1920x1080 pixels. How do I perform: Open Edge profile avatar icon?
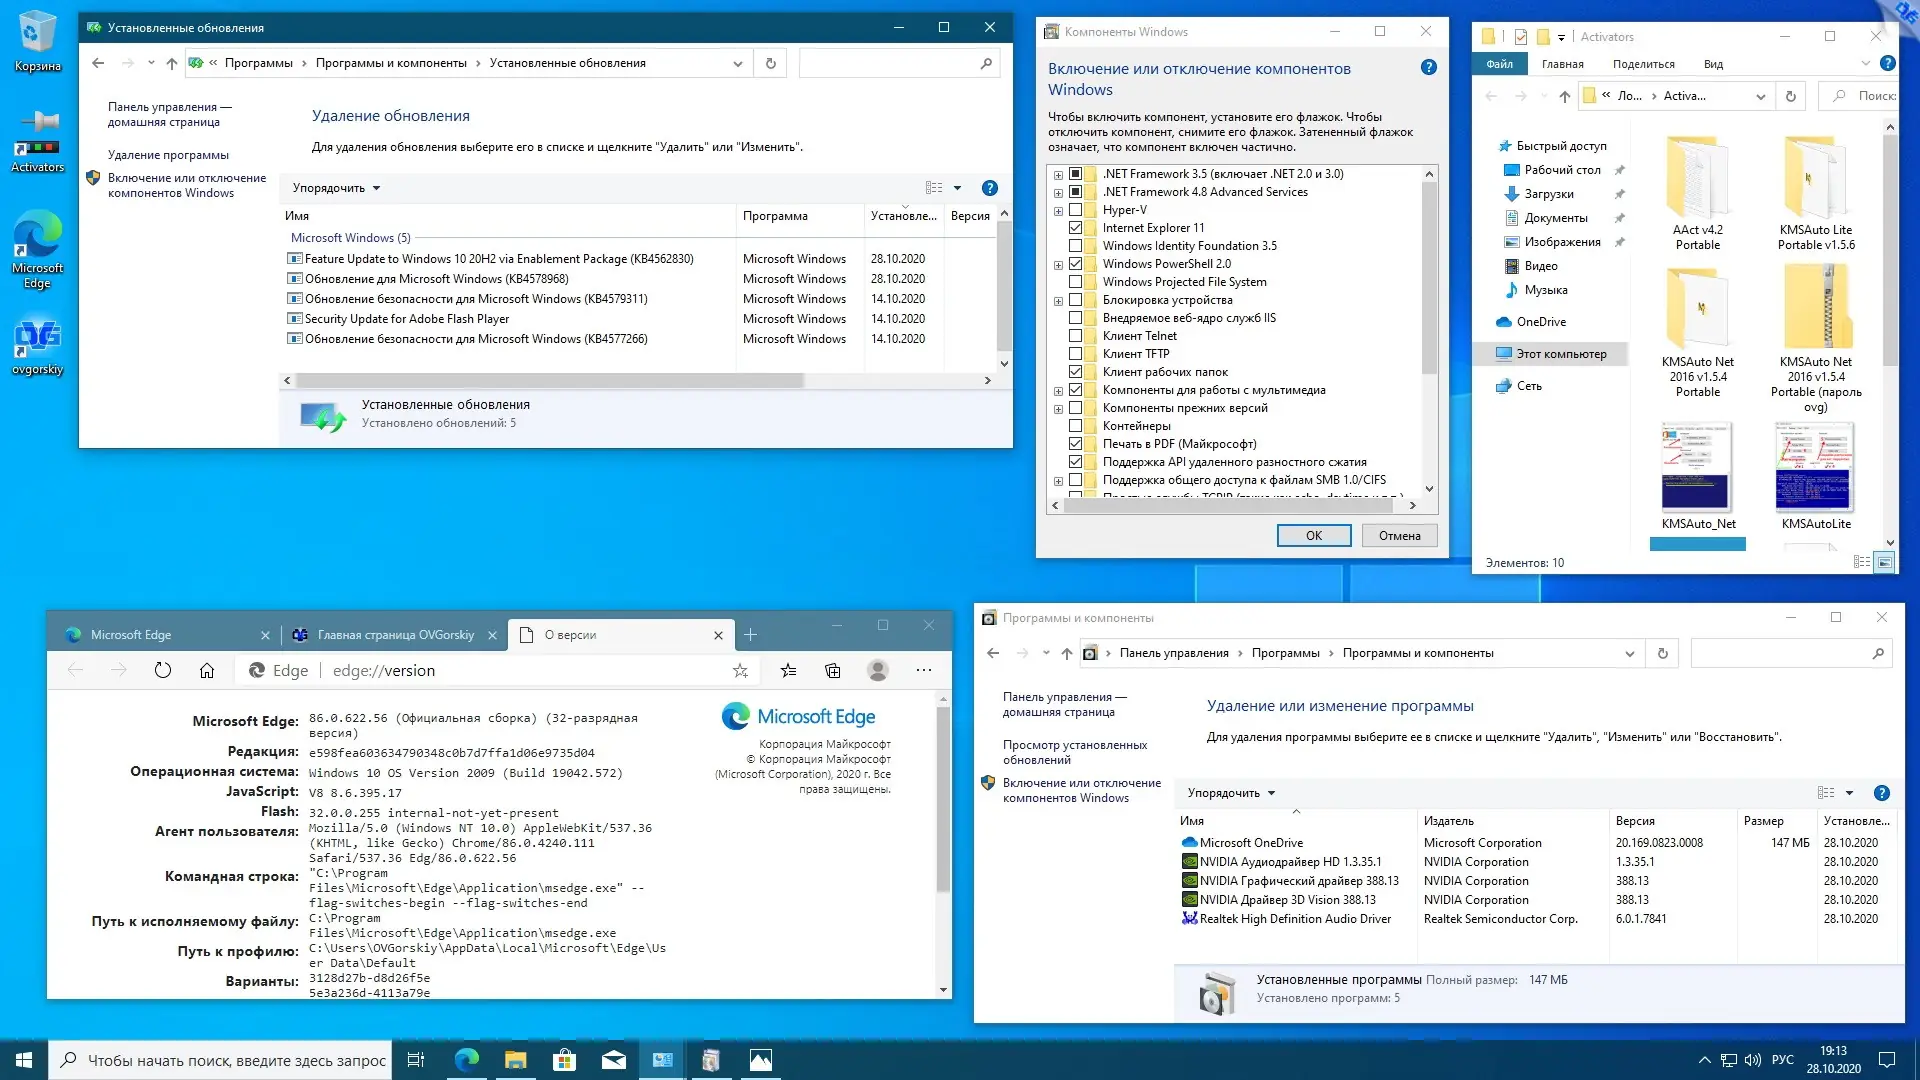coord(878,671)
